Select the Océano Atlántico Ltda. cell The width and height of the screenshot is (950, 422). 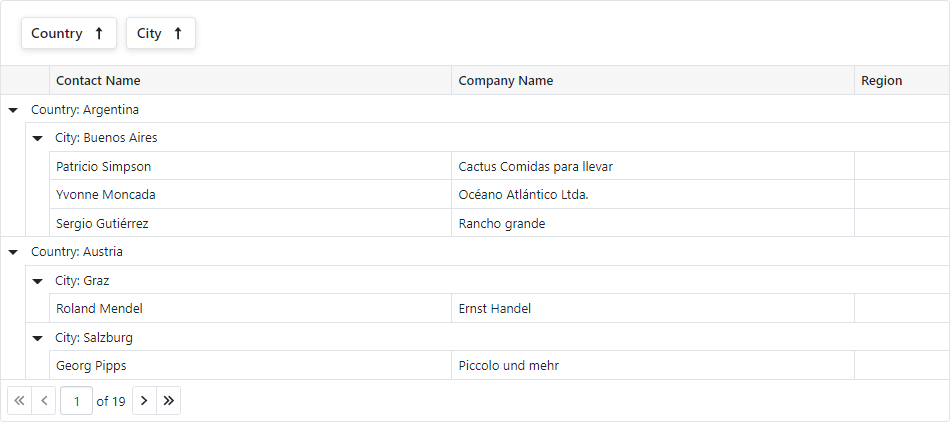653,194
